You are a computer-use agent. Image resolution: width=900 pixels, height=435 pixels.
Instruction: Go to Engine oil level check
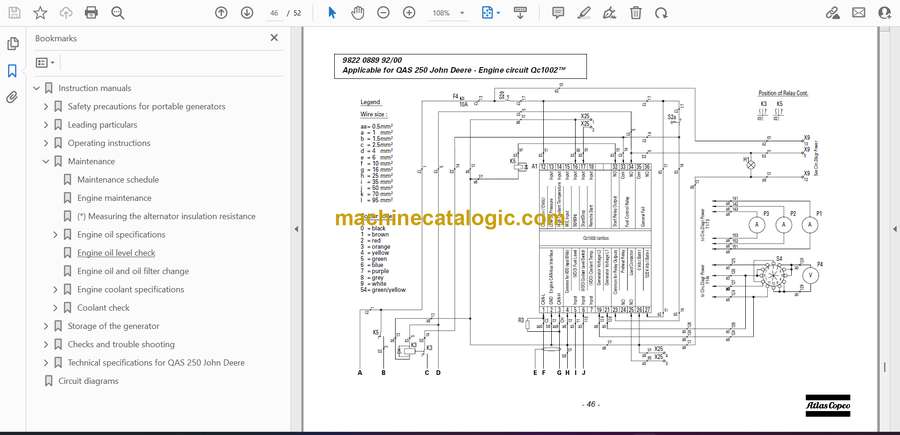pyautogui.click(x=116, y=253)
